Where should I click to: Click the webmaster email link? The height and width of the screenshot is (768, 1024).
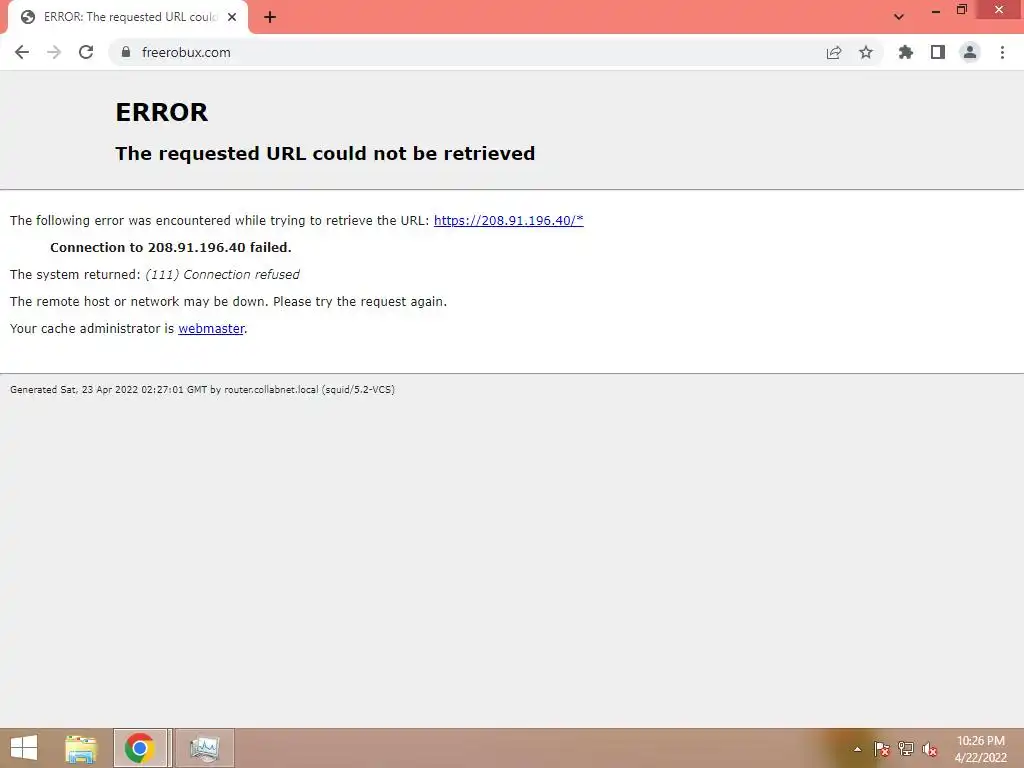(211, 328)
